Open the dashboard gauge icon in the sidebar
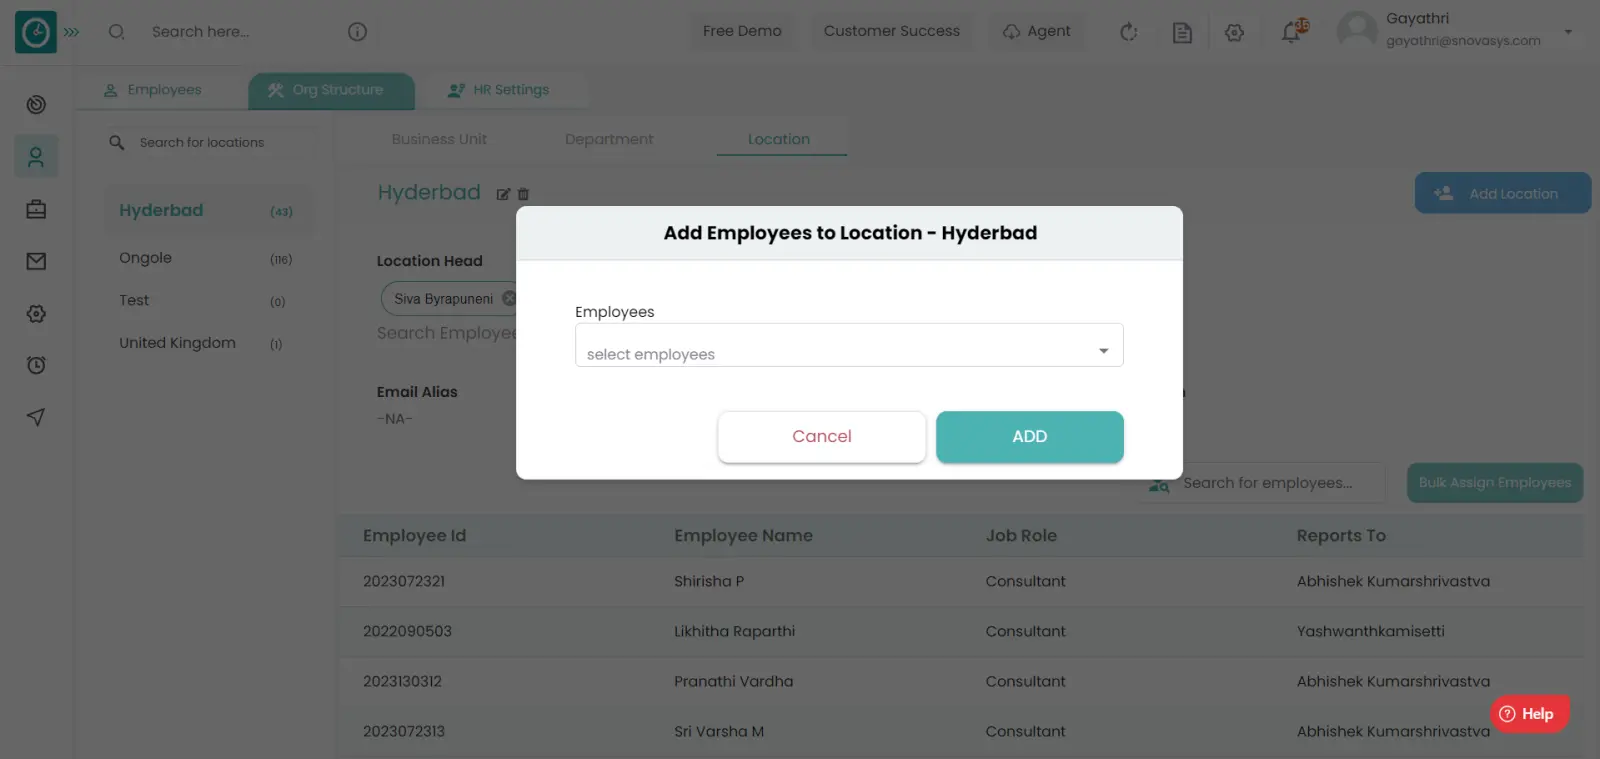The height and width of the screenshot is (759, 1600). (x=36, y=105)
